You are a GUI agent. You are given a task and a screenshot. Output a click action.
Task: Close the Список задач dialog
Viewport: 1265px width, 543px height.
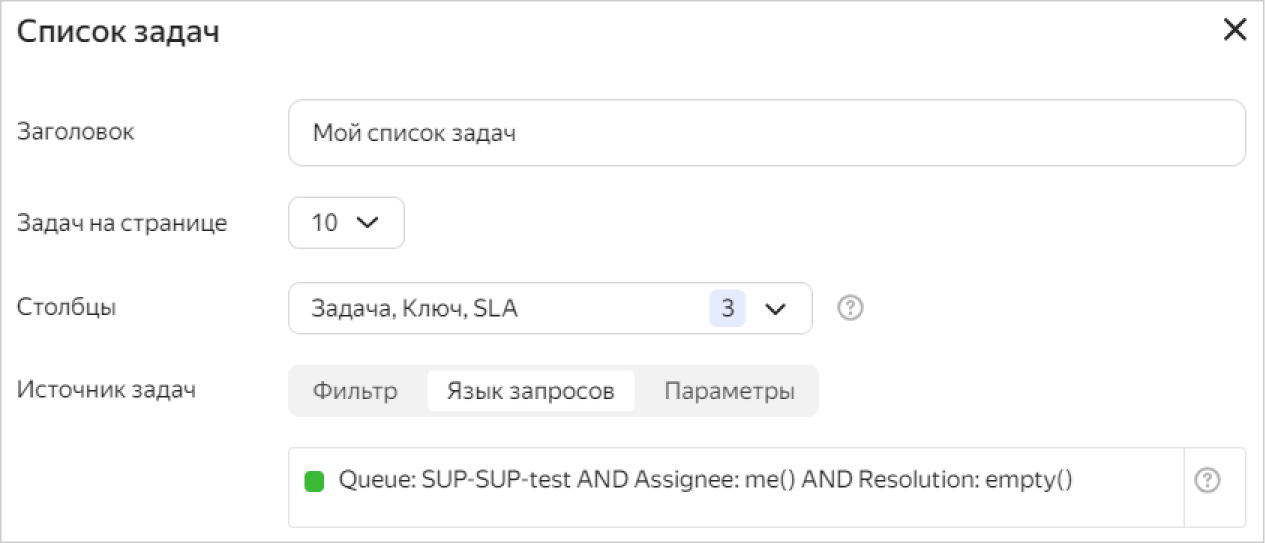1235,30
